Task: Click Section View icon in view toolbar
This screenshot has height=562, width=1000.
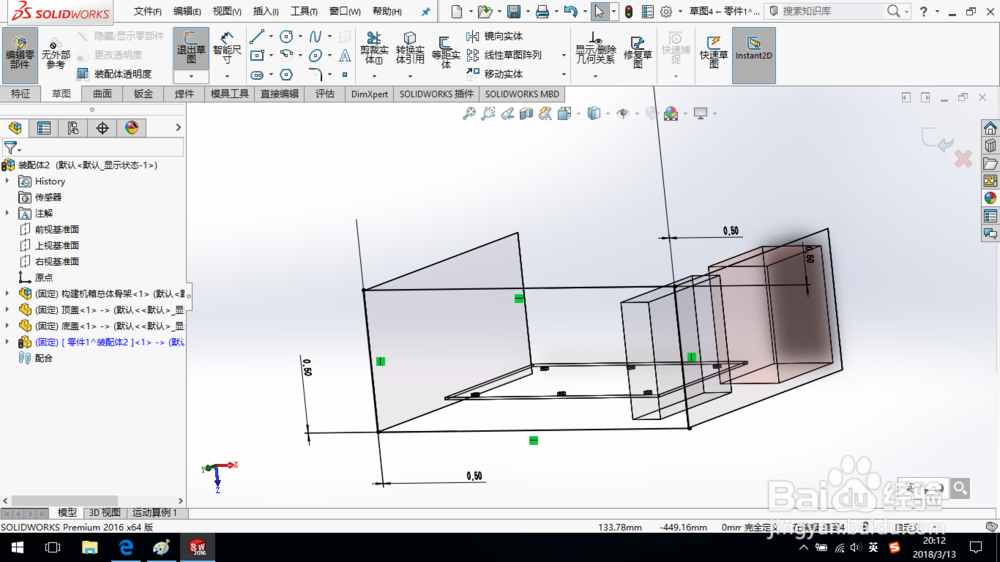Action: coord(526,114)
